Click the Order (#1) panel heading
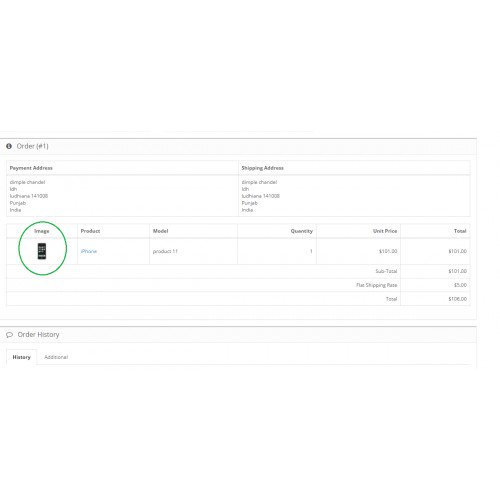Screen dimensions: 500x500 [x=33, y=146]
